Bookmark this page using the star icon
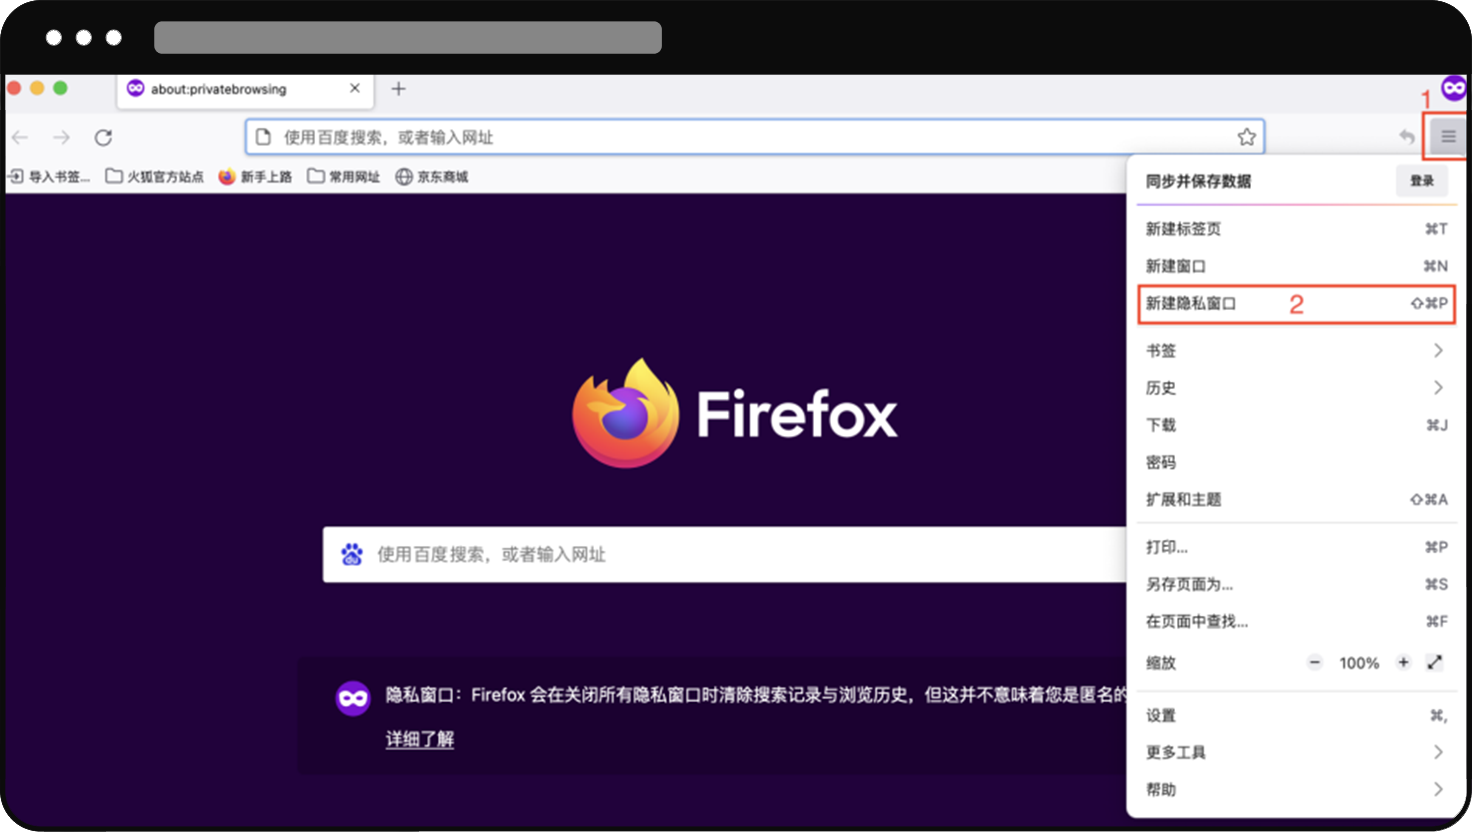Screen dimensions: 1472x832 tap(1246, 137)
